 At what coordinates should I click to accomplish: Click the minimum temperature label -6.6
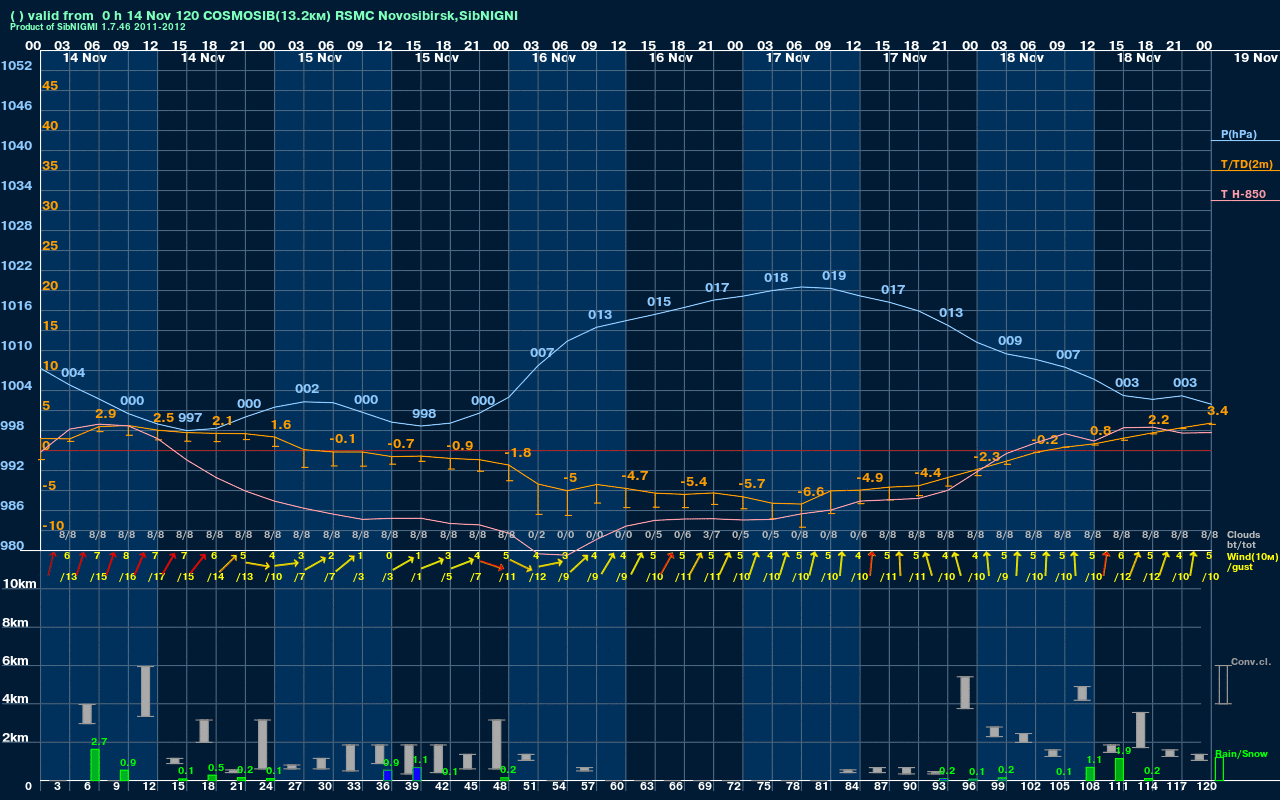point(810,492)
